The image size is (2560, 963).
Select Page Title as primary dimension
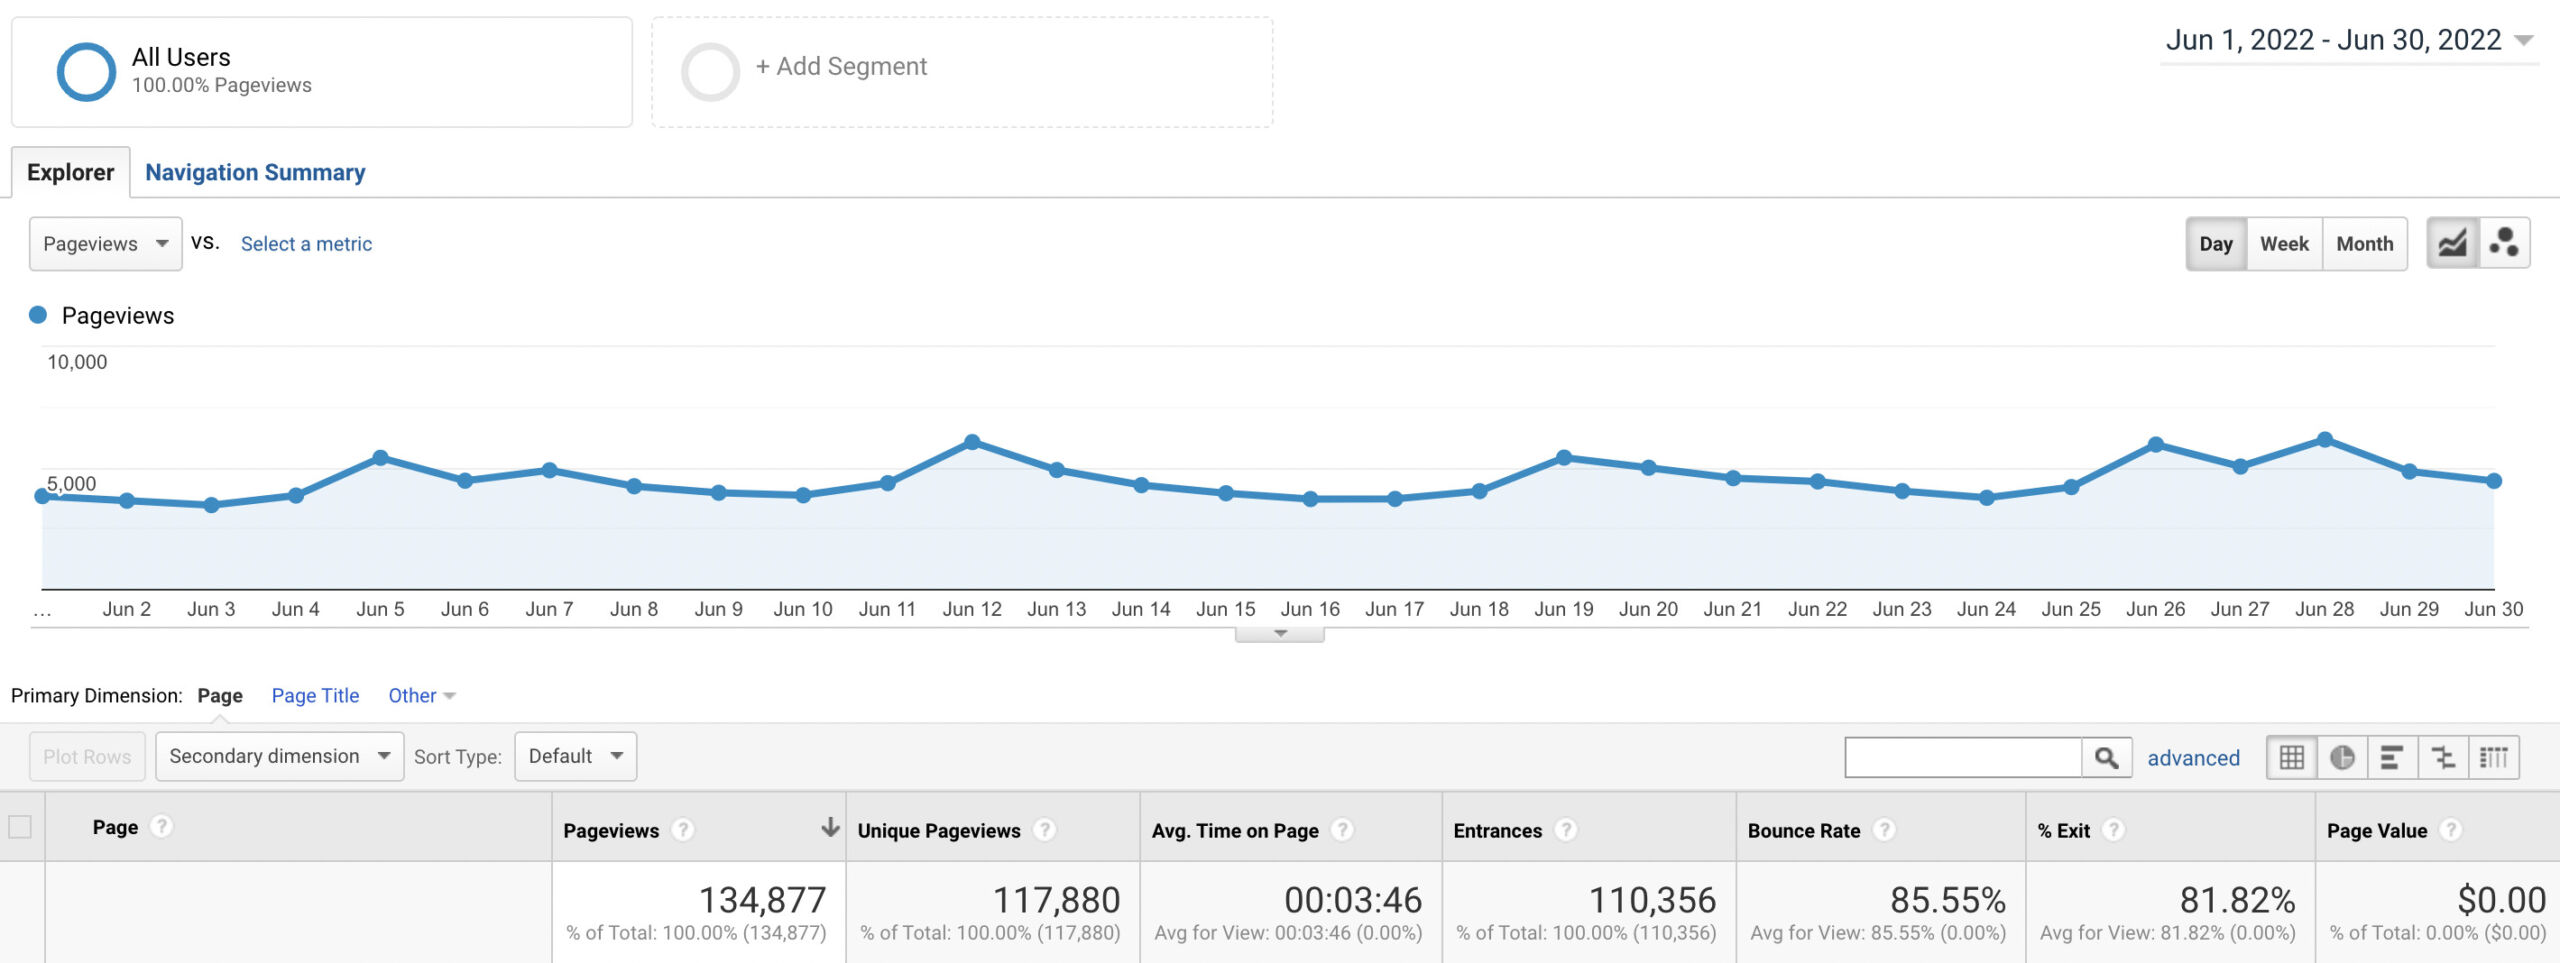(x=314, y=695)
